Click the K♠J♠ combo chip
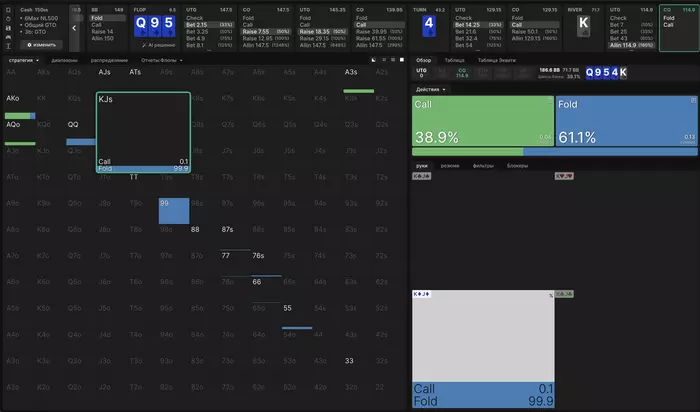 pyautogui.click(x=421, y=176)
